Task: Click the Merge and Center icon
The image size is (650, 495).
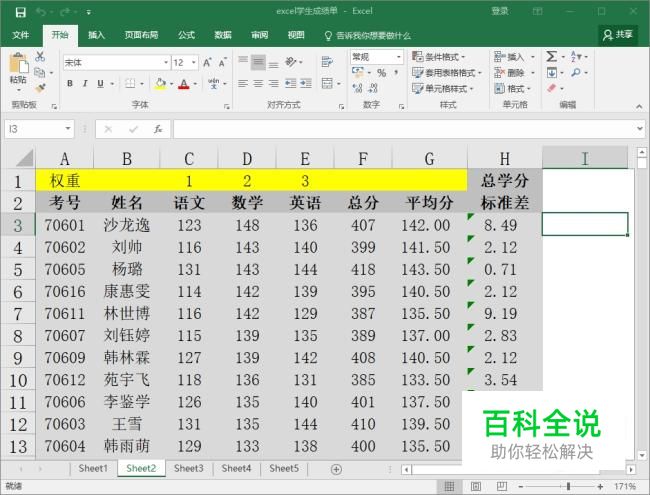Action: click(x=327, y=83)
